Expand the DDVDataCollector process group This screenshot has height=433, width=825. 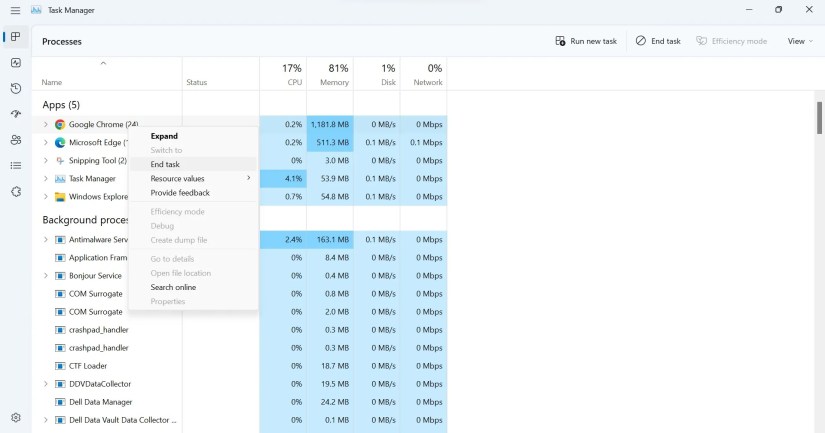point(45,384)
